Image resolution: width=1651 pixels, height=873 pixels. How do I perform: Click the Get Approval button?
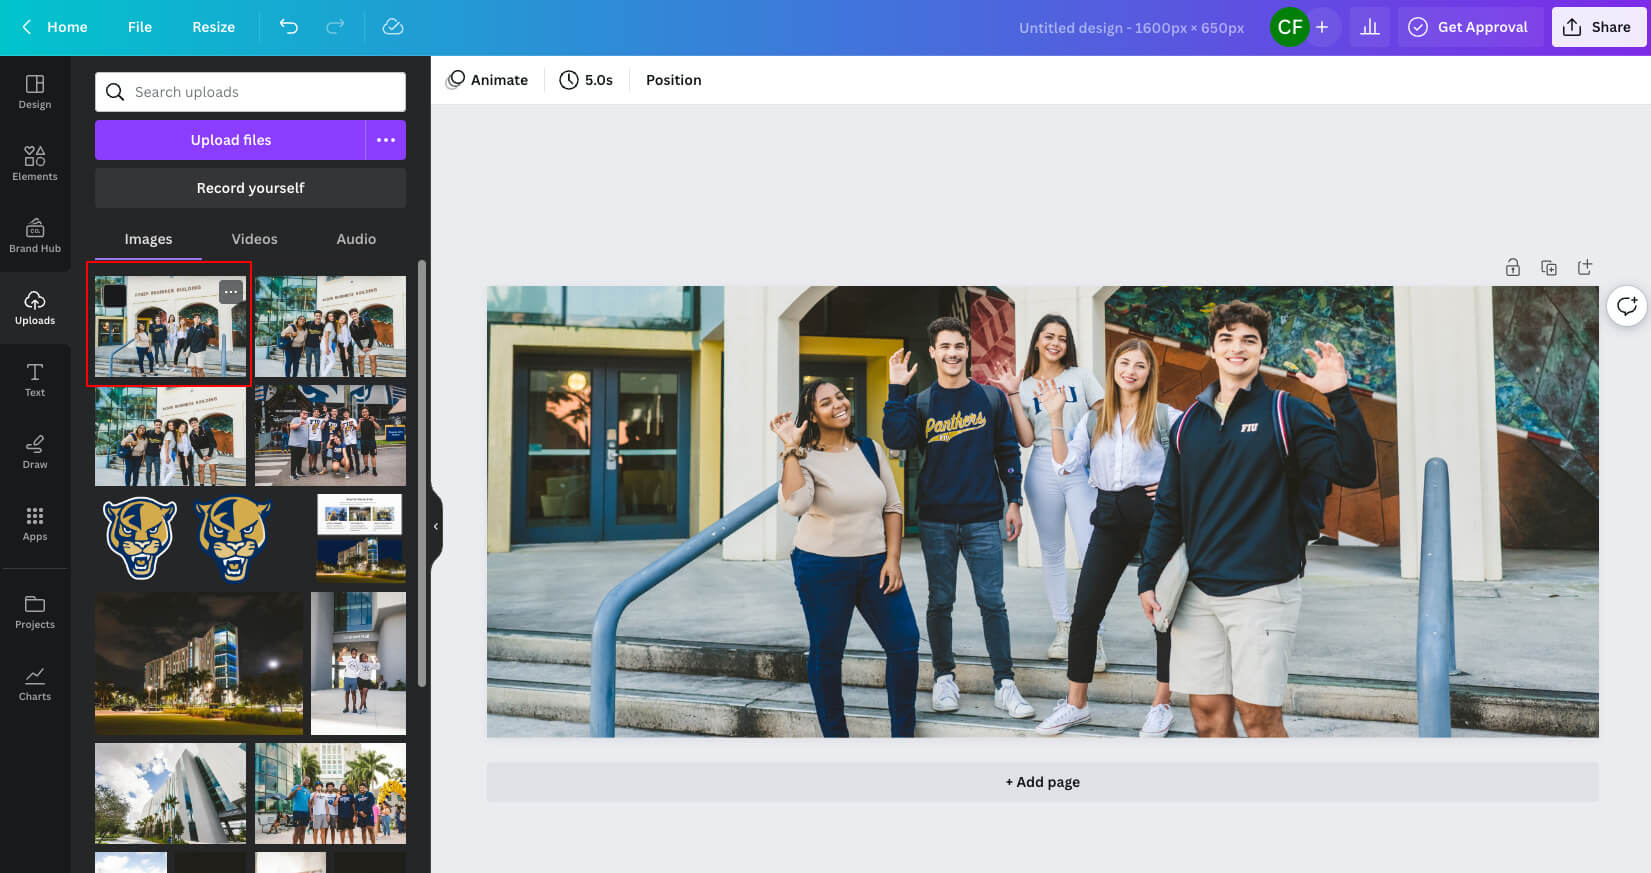(x=1469, y=27)
